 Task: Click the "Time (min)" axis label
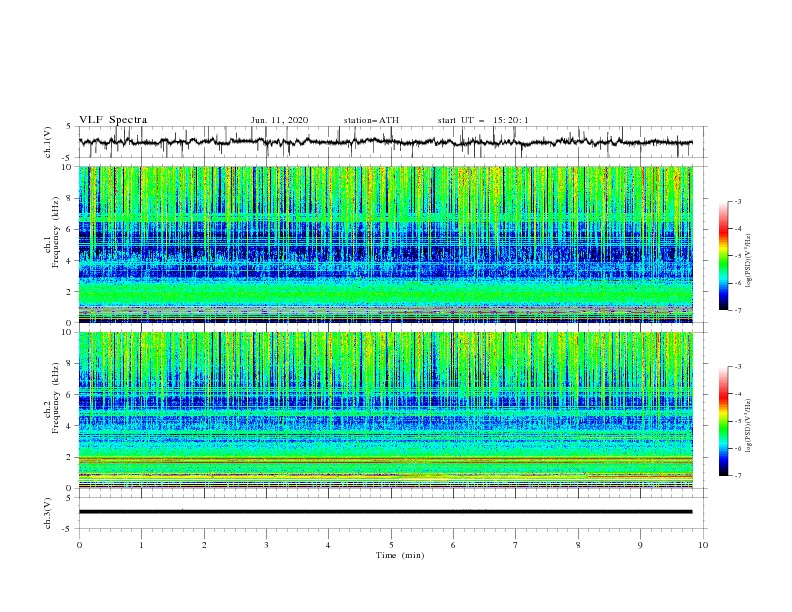click(400, 555)
